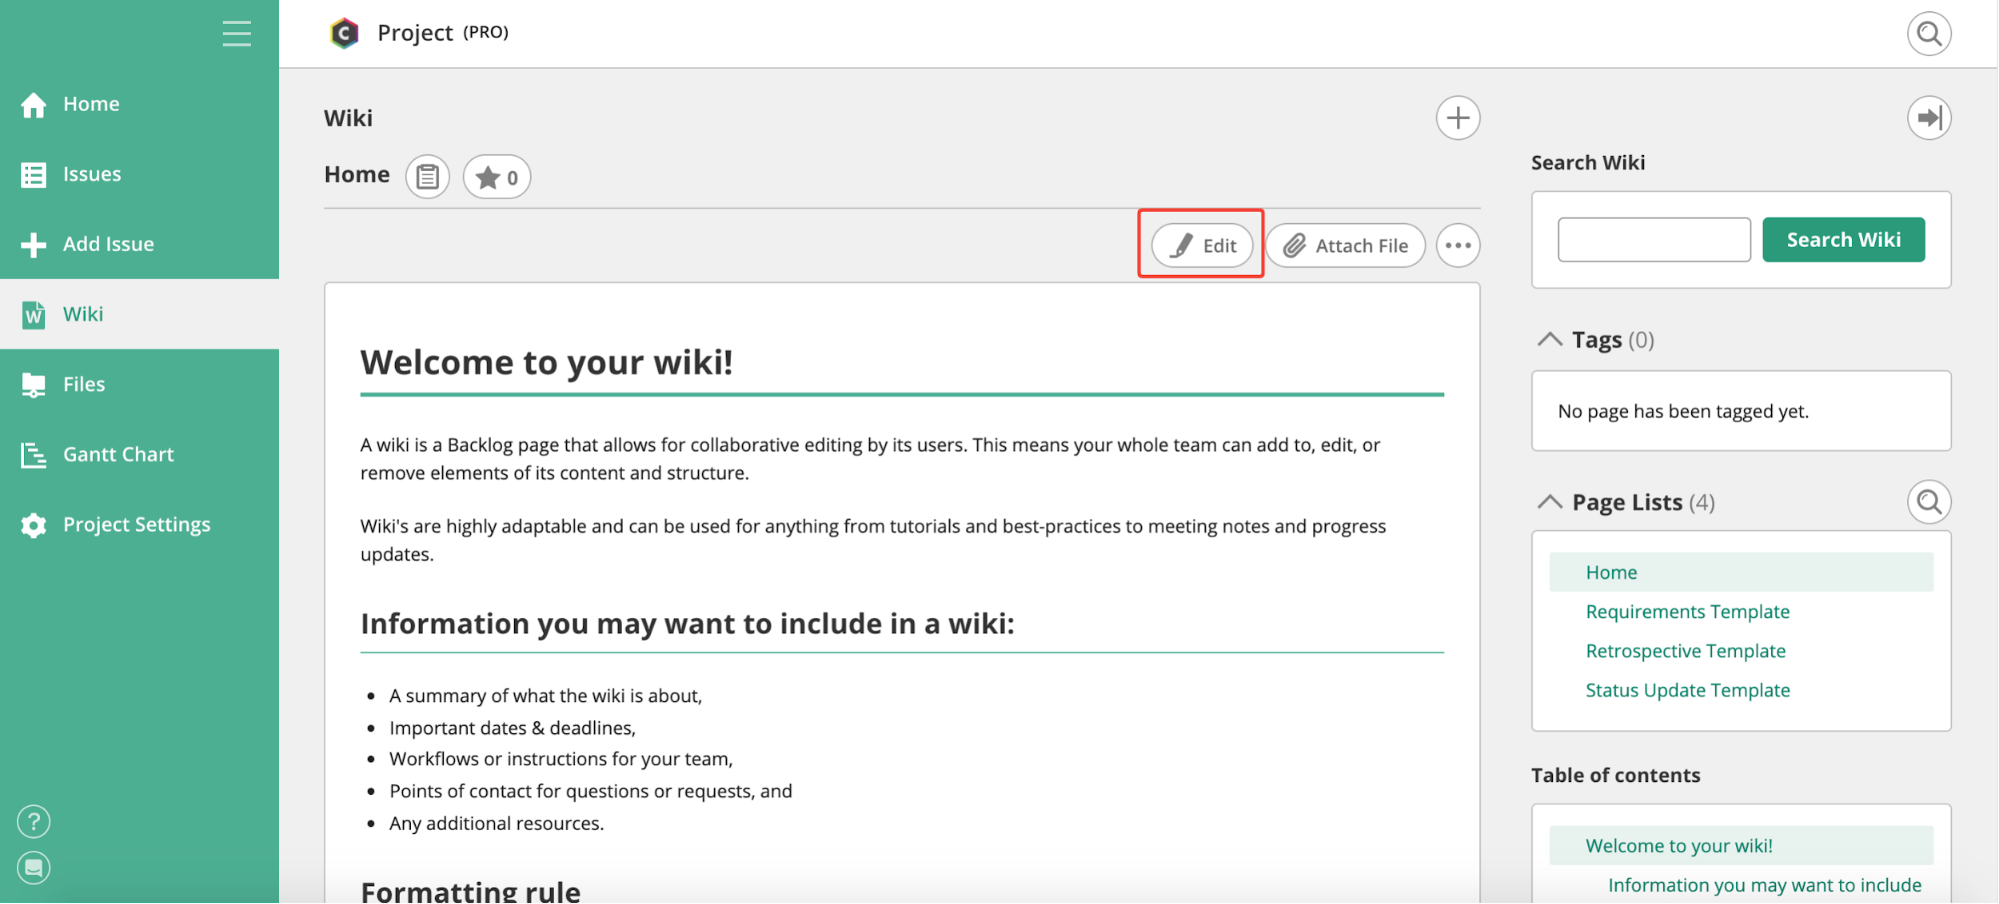Click the Attach File button
This screenshot has width=1999, height=904.
coord(1345,246)
